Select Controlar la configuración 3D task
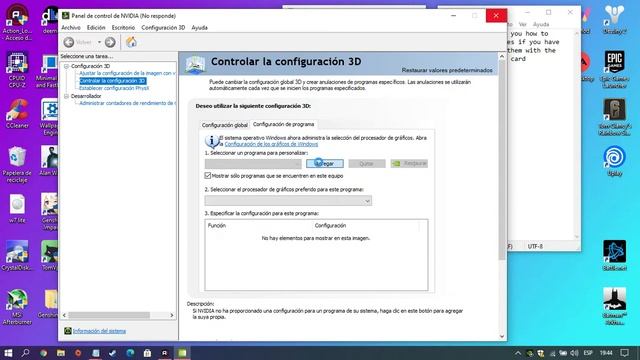The height and width of the screenshot is (360, 640). click(113, 81)
